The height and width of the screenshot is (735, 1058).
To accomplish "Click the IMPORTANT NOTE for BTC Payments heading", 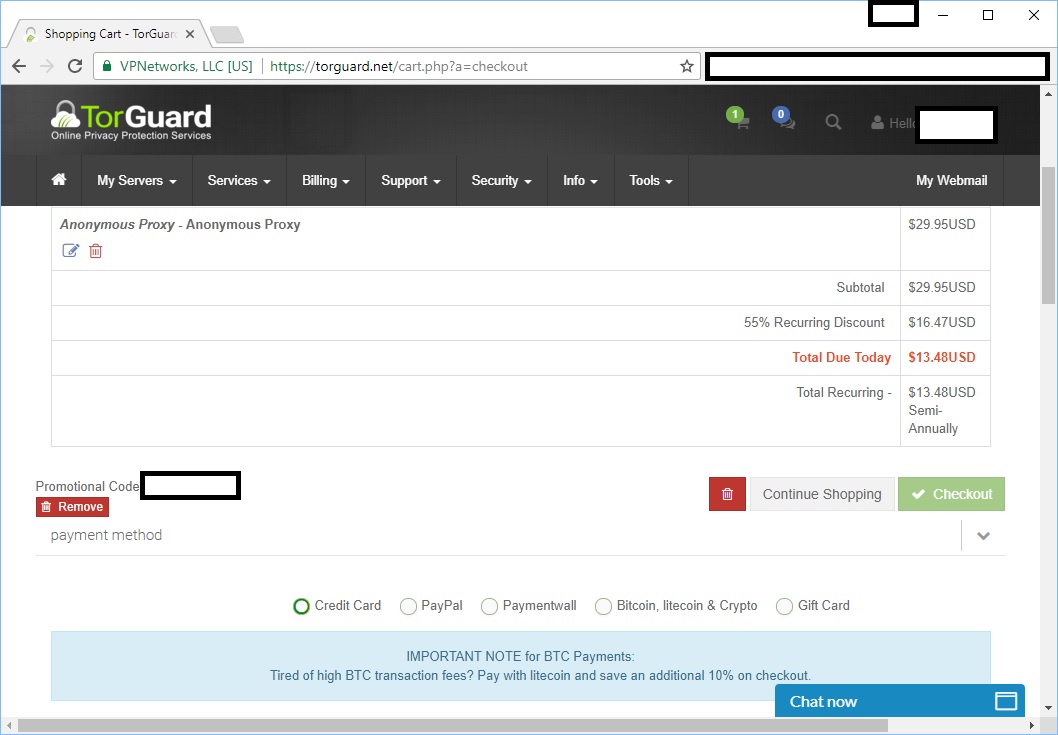I will coord(520,657).
